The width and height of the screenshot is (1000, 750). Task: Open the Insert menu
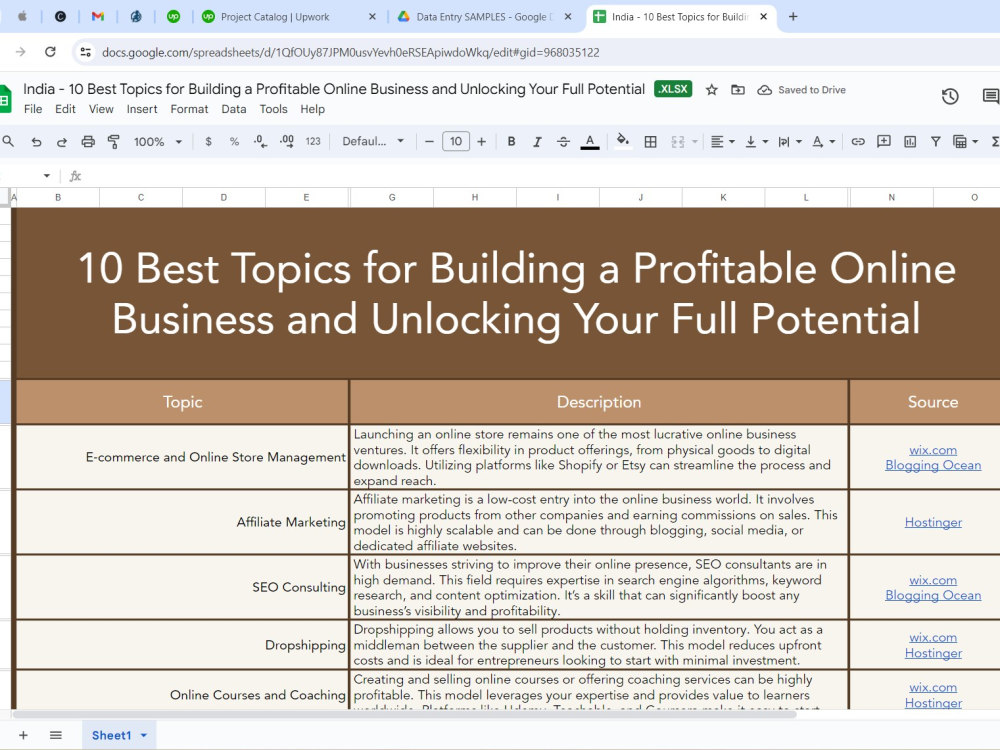pos(142,109)
